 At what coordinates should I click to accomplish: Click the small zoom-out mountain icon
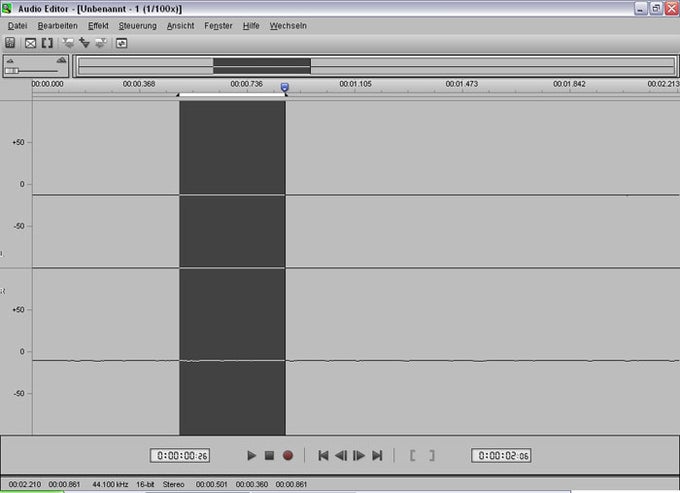pyautogui.click(x=10, y=61)
